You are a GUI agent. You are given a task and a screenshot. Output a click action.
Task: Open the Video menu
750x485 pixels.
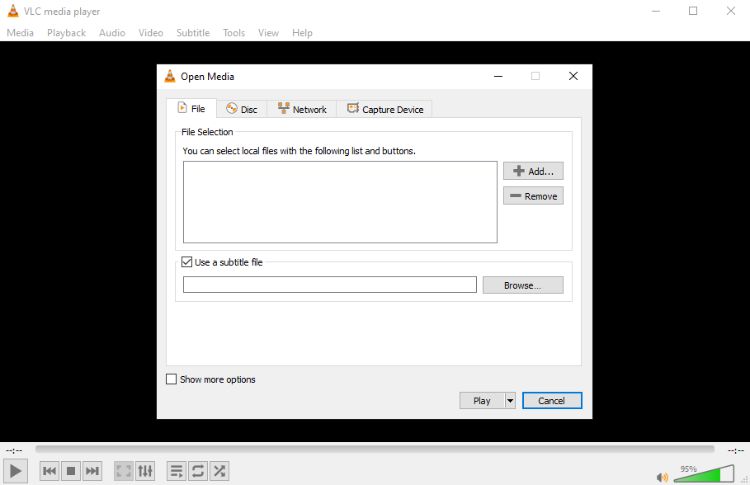(x=151, y=33)
